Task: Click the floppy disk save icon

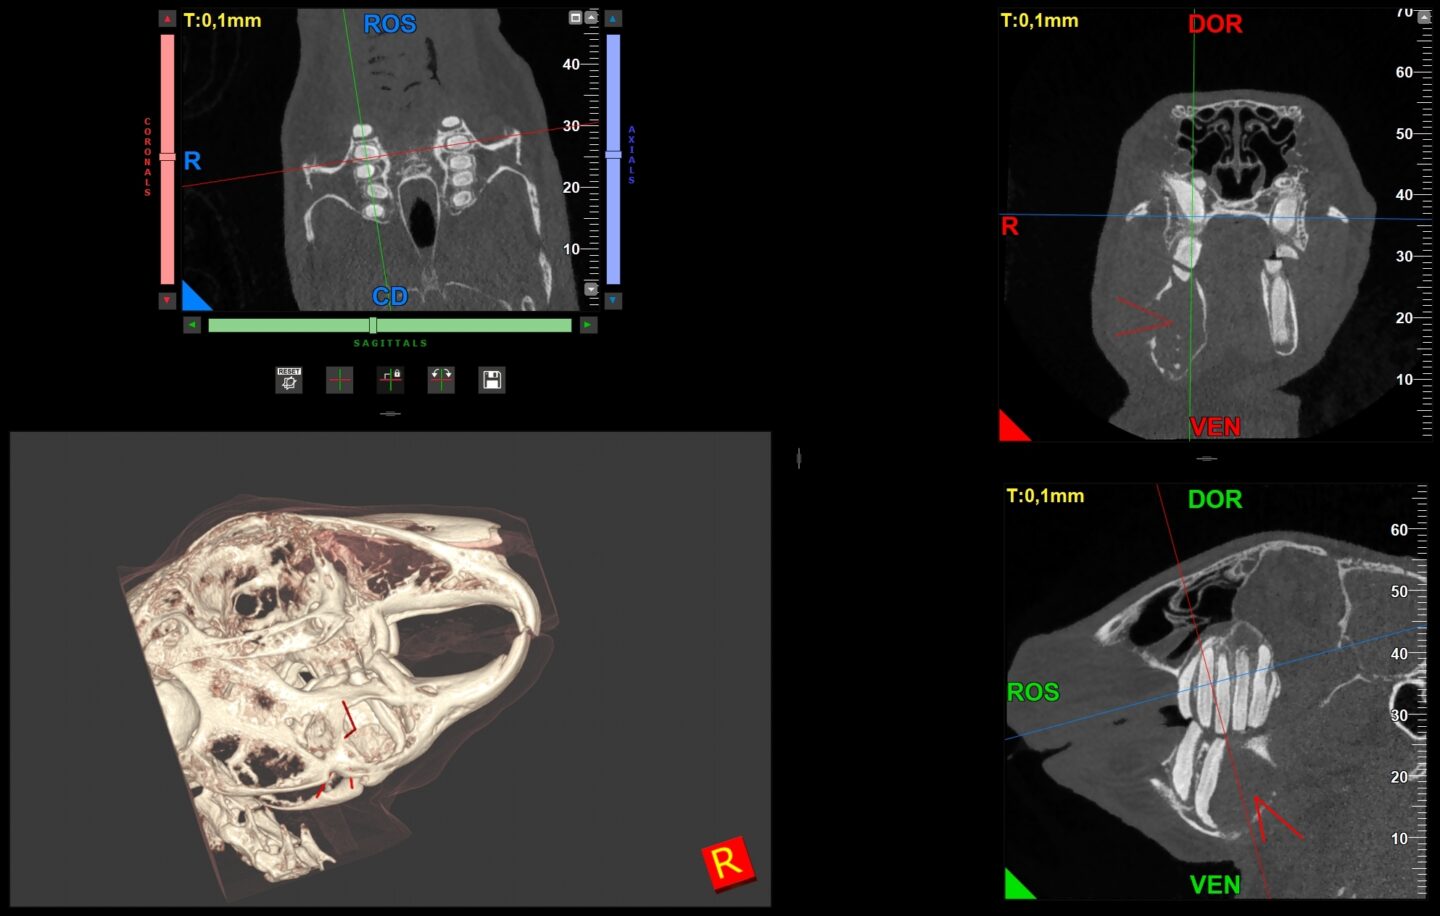Action: pos(492,380)
